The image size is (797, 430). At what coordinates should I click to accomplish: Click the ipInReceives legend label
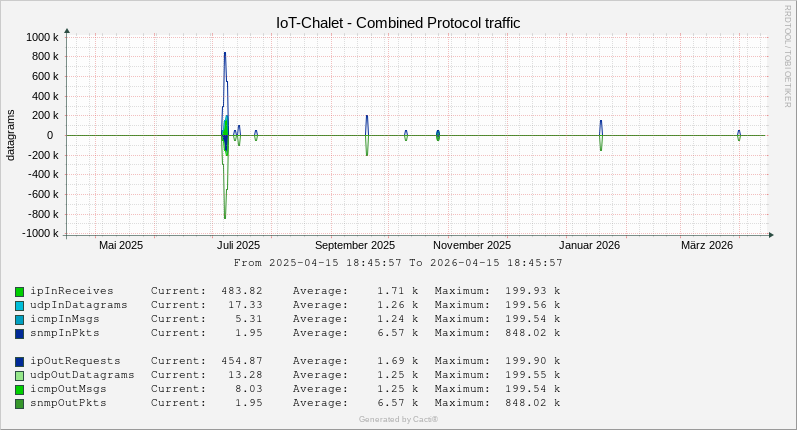[72, 291]
